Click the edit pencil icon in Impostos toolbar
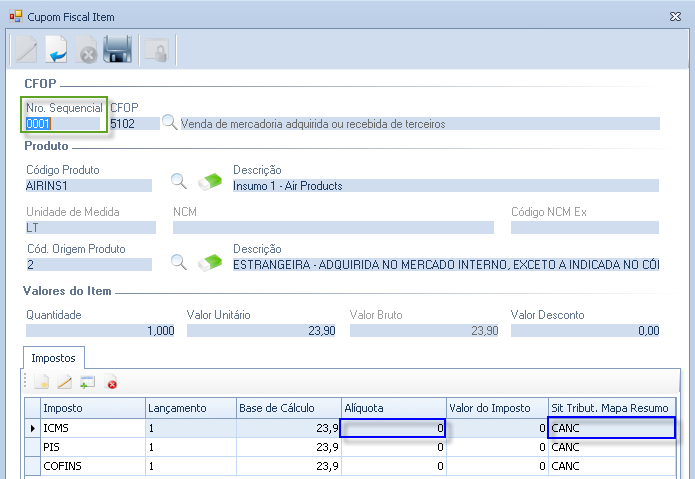Screen dimensions: 695x479 point(64,382)
